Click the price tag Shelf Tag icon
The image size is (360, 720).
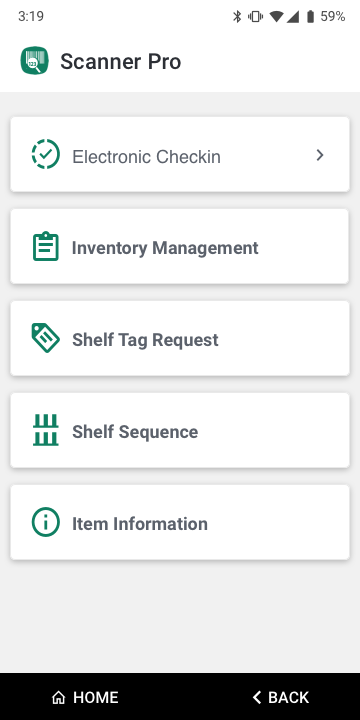click(x=45, y=338)
